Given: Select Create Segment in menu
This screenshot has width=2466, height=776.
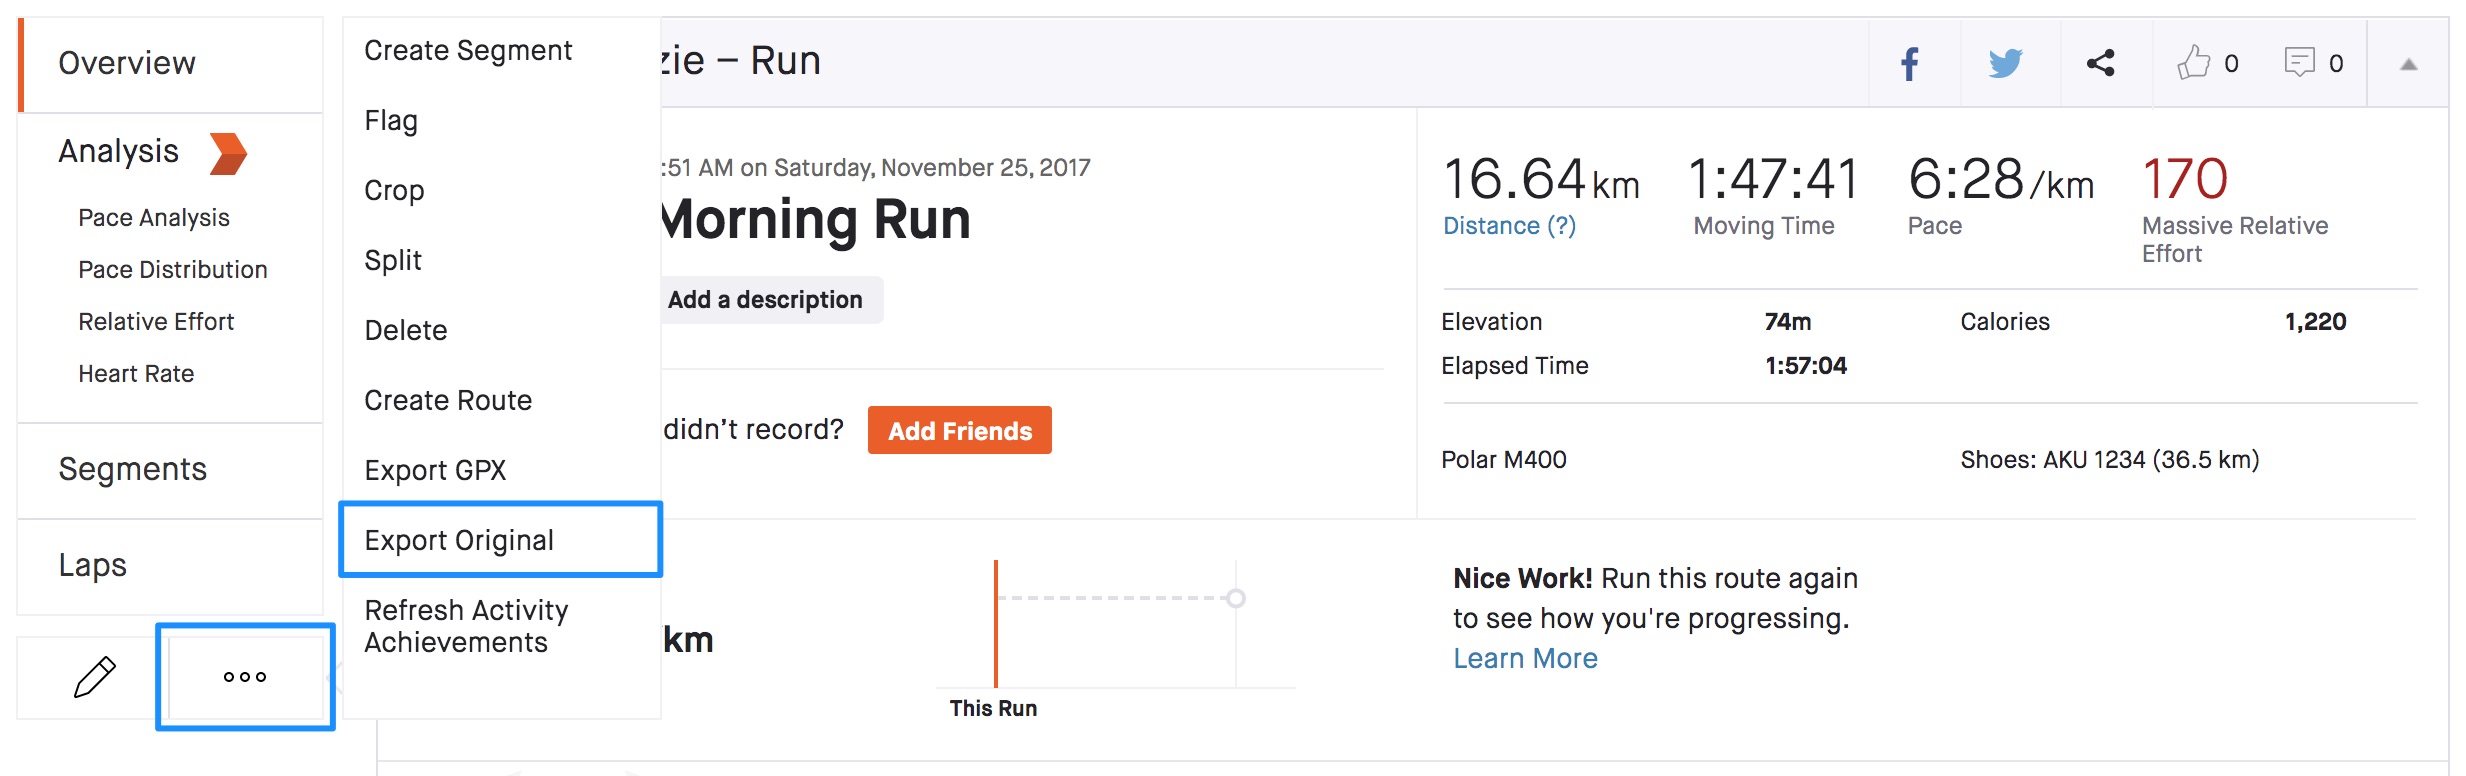Looking at the screenshot, I should [x=468, y=50].
